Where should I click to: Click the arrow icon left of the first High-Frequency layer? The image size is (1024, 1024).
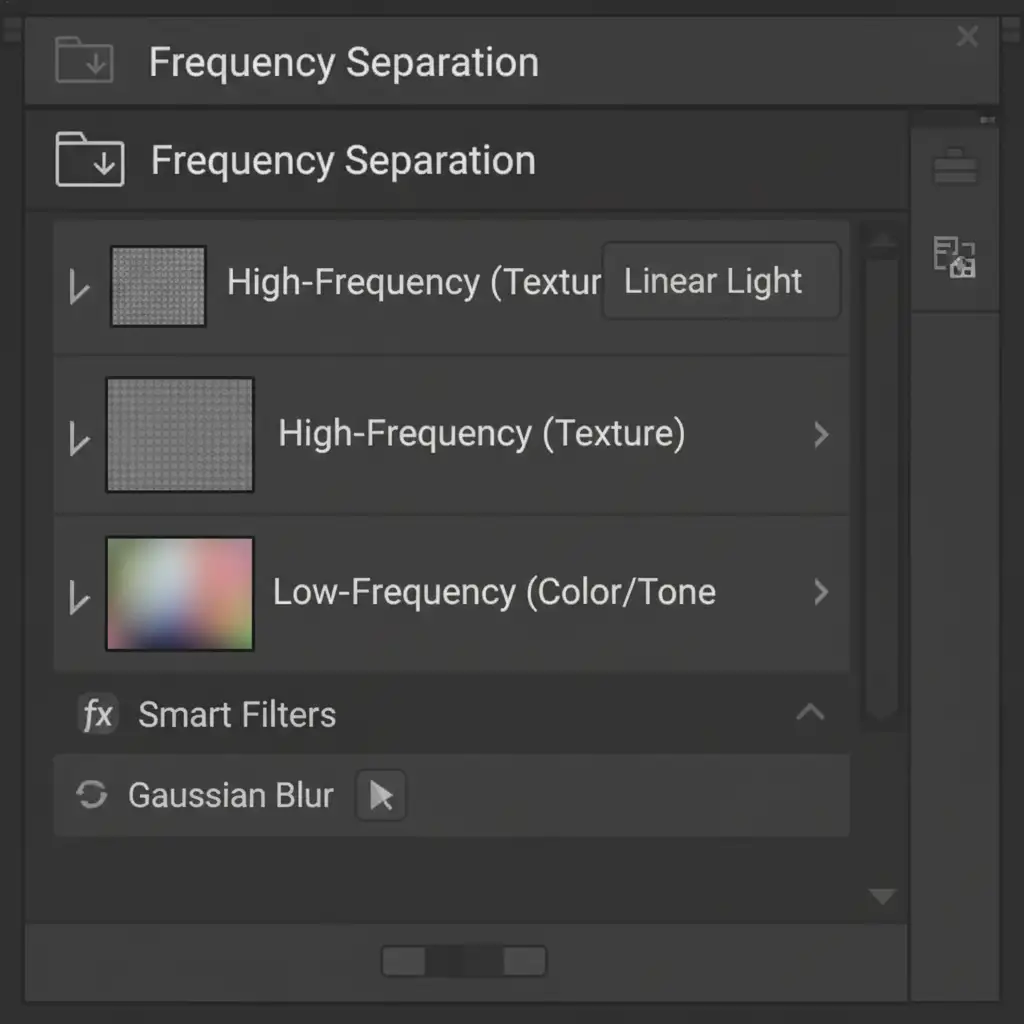pyautogui.click(x=79, y=289)
